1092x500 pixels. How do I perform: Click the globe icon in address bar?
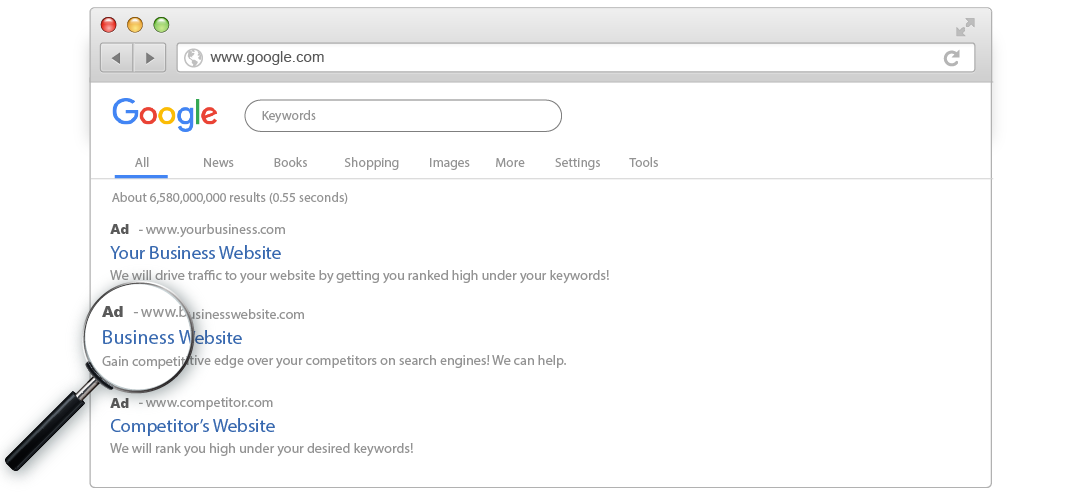click(x=194, y=58)
